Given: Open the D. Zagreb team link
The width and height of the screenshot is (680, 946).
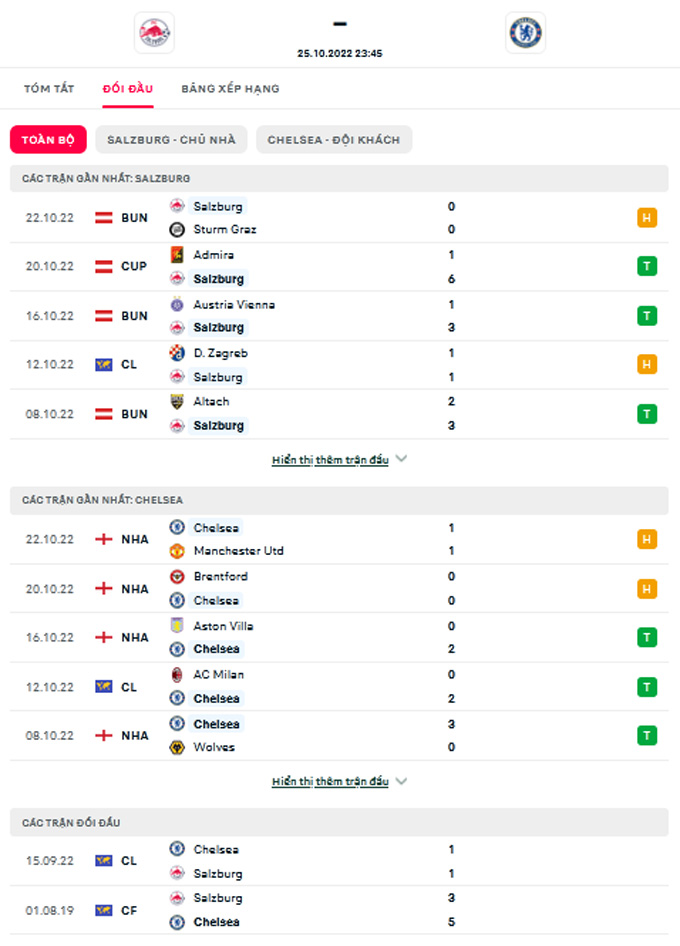Looking at the screenshot, I should (220, 353).
